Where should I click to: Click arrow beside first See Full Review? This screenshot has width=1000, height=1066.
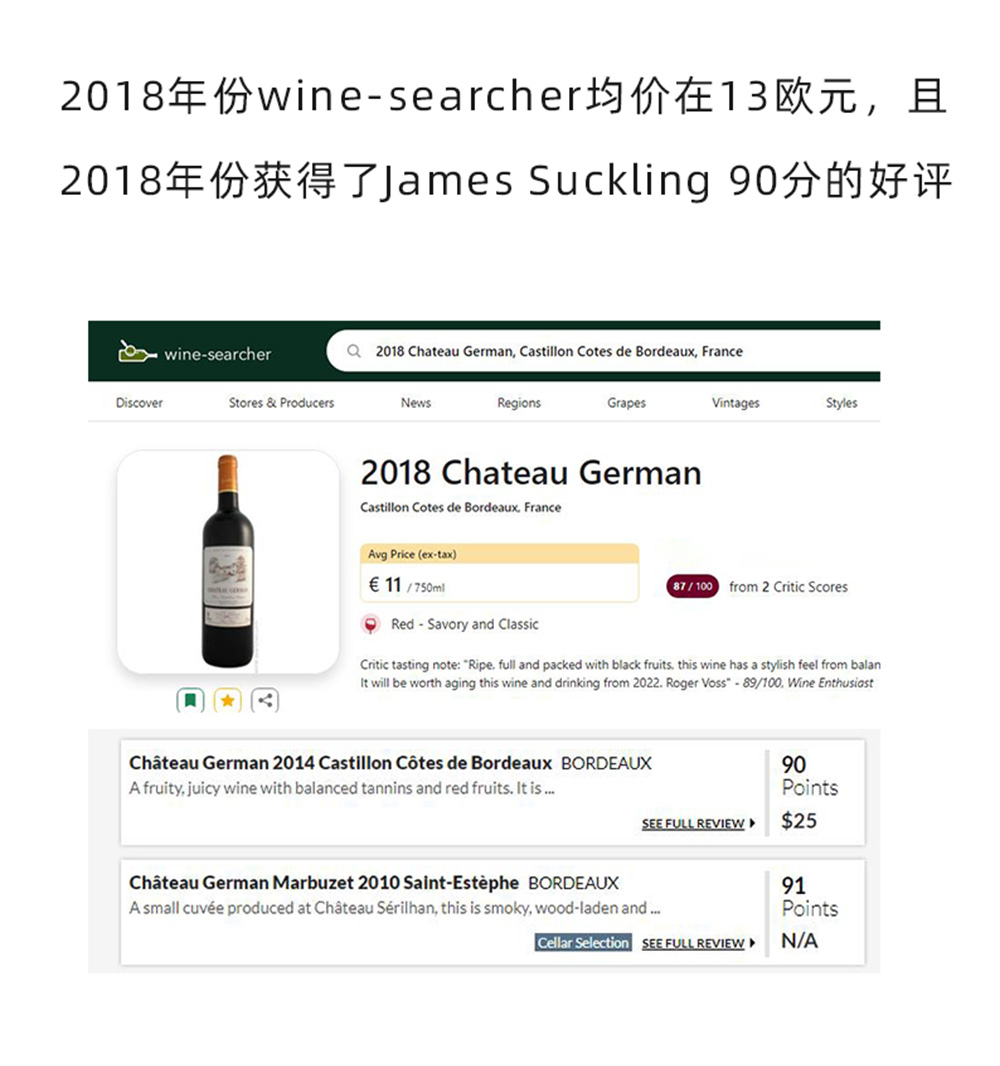click(x=753, y=823)
